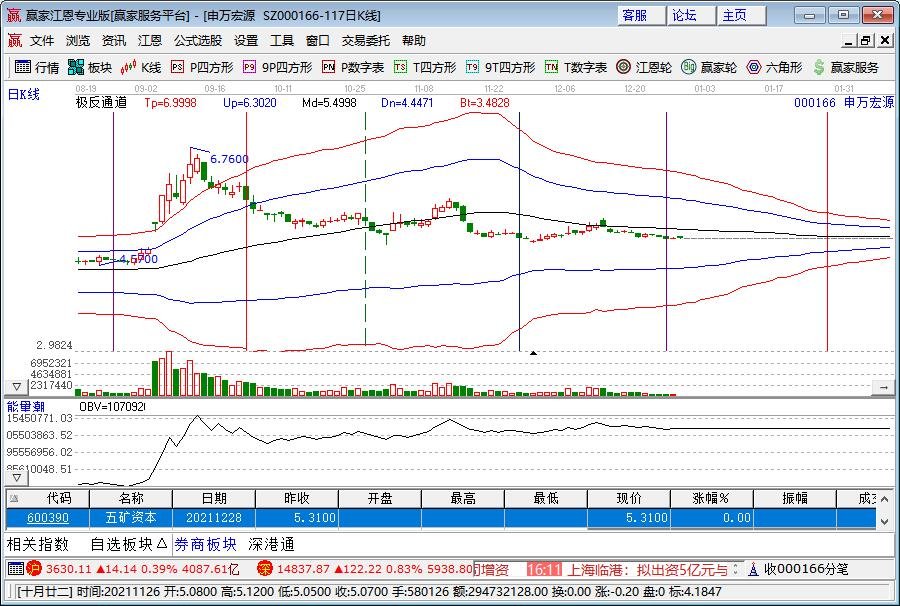Open the P数字表 tool
Image resolution: width=900 pixels, height=606 pixels.
353,68
